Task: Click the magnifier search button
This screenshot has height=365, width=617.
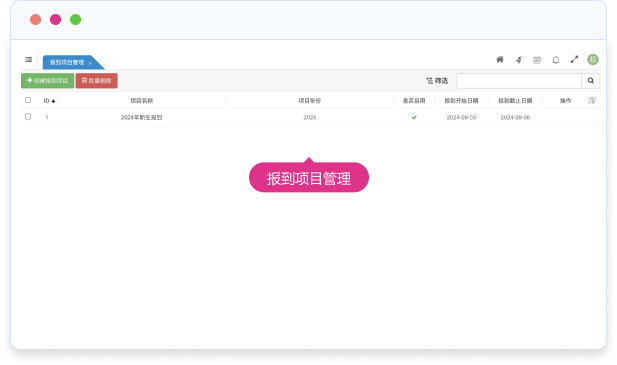Action: [x=591, y=81]
